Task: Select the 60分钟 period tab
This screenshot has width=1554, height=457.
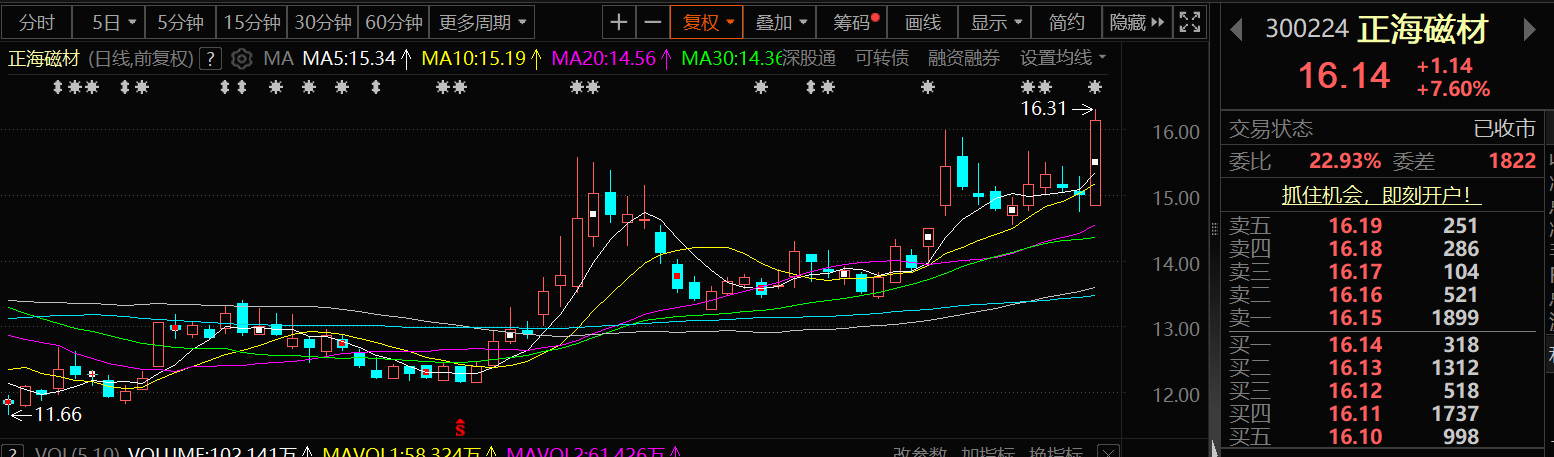Action: point(394,21)
